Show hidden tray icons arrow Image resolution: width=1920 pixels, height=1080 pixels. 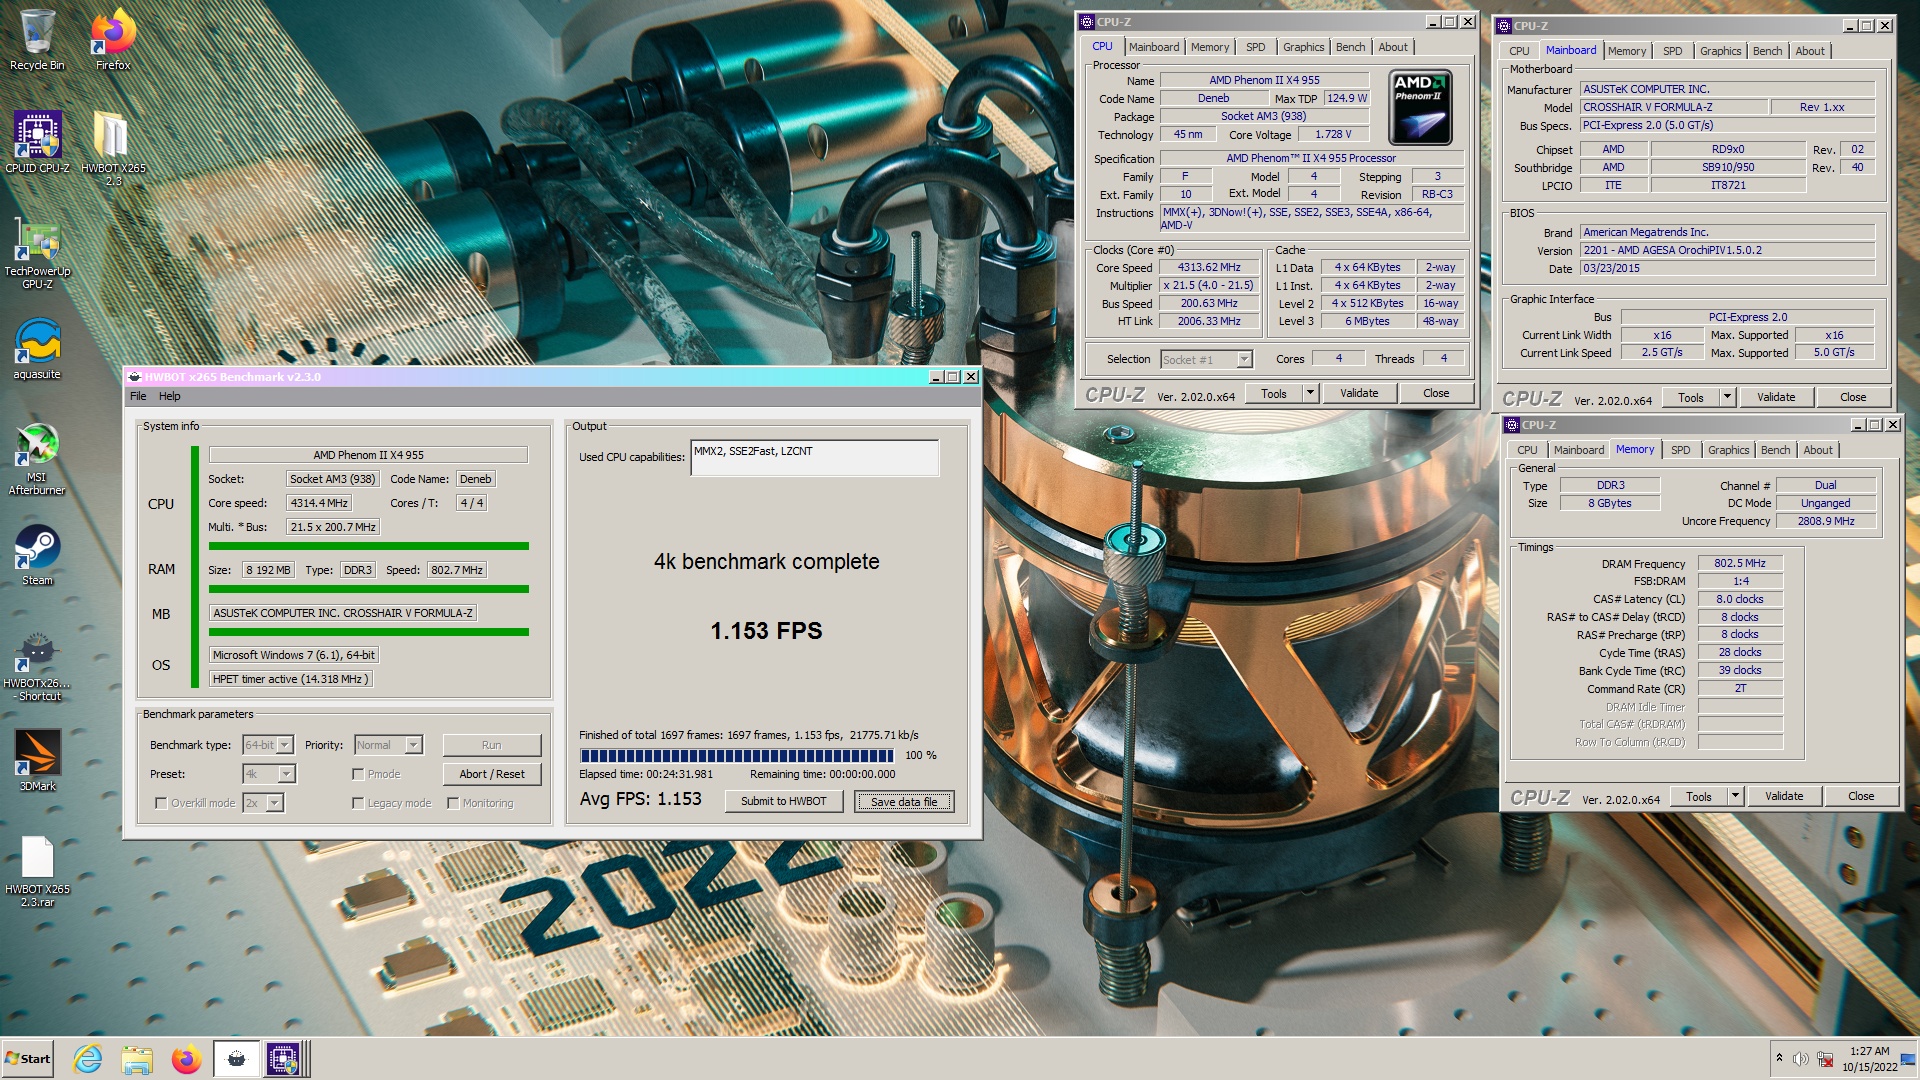[x=1779, y=1058]
